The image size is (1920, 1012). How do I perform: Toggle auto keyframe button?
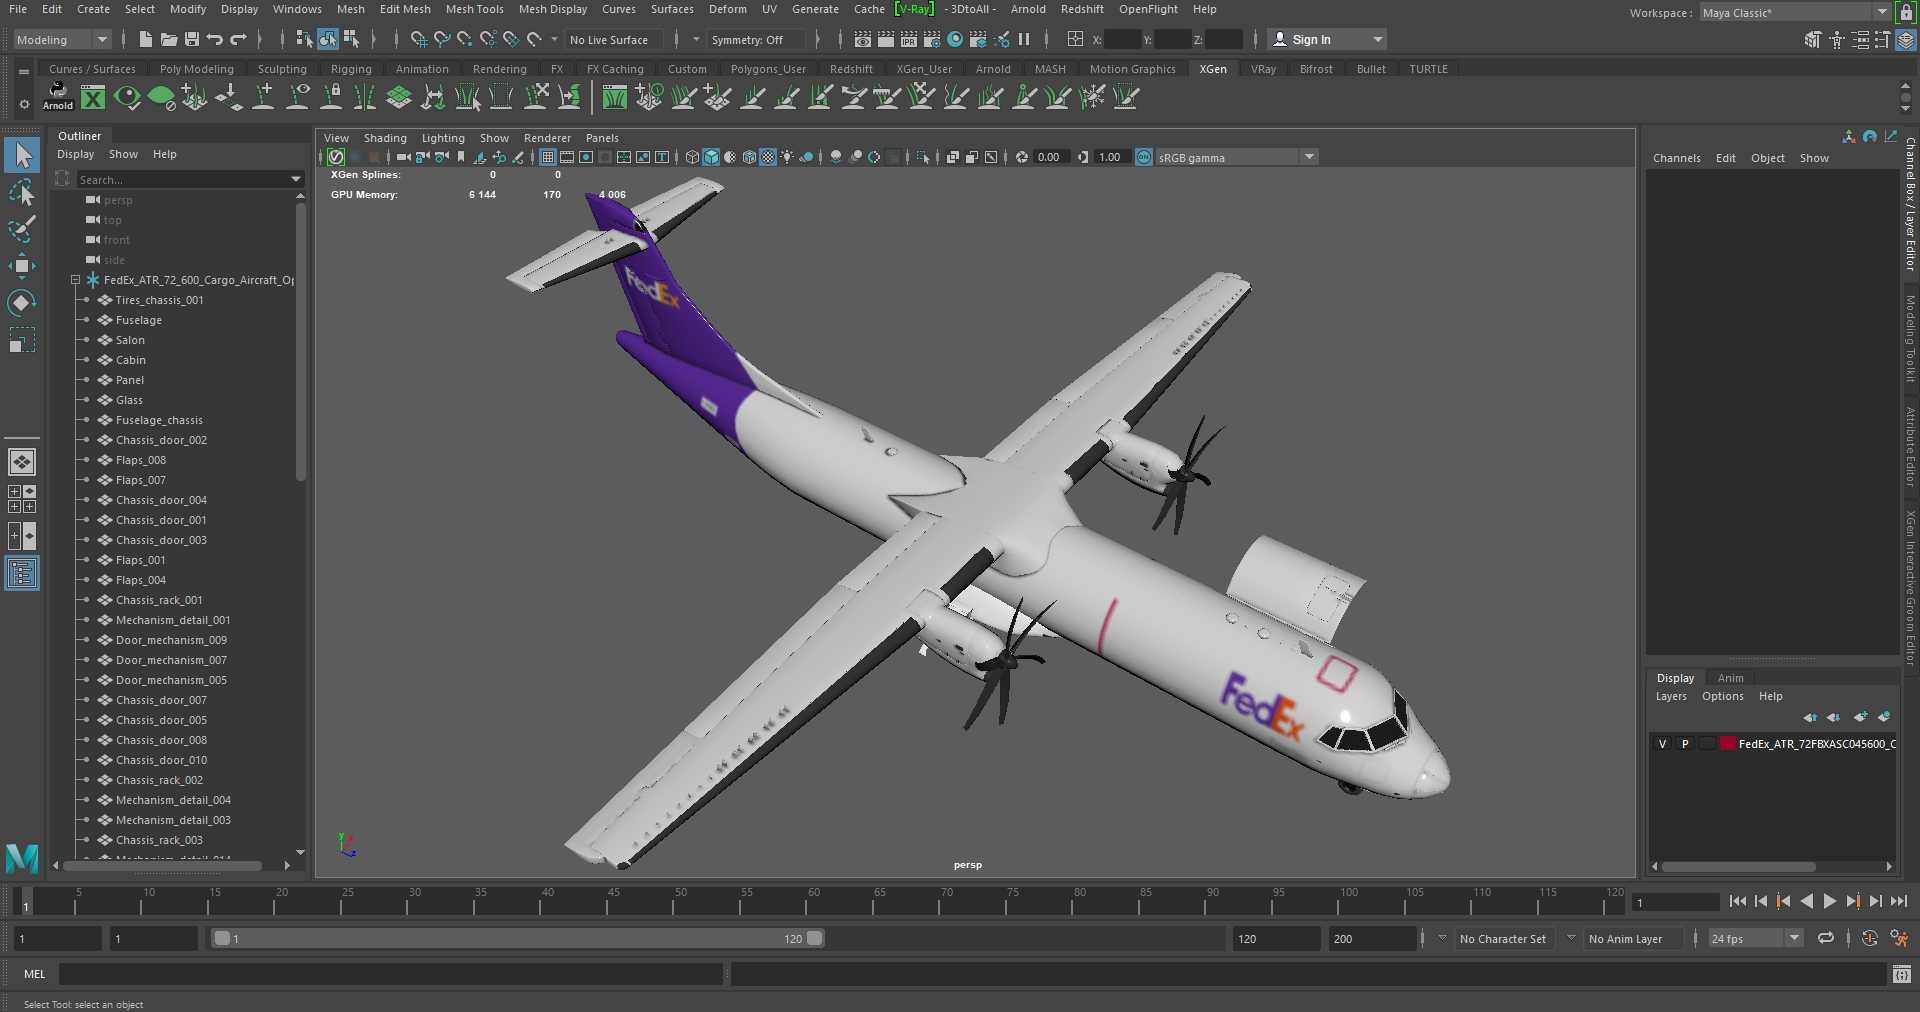1869,938
